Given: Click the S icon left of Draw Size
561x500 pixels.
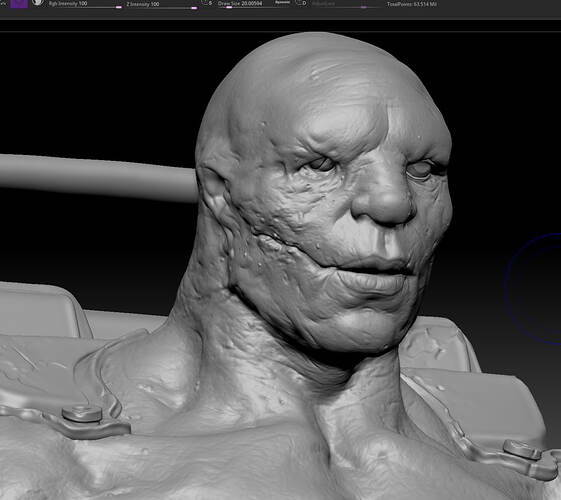Looking at the screenshot, I should click(207, 3).
